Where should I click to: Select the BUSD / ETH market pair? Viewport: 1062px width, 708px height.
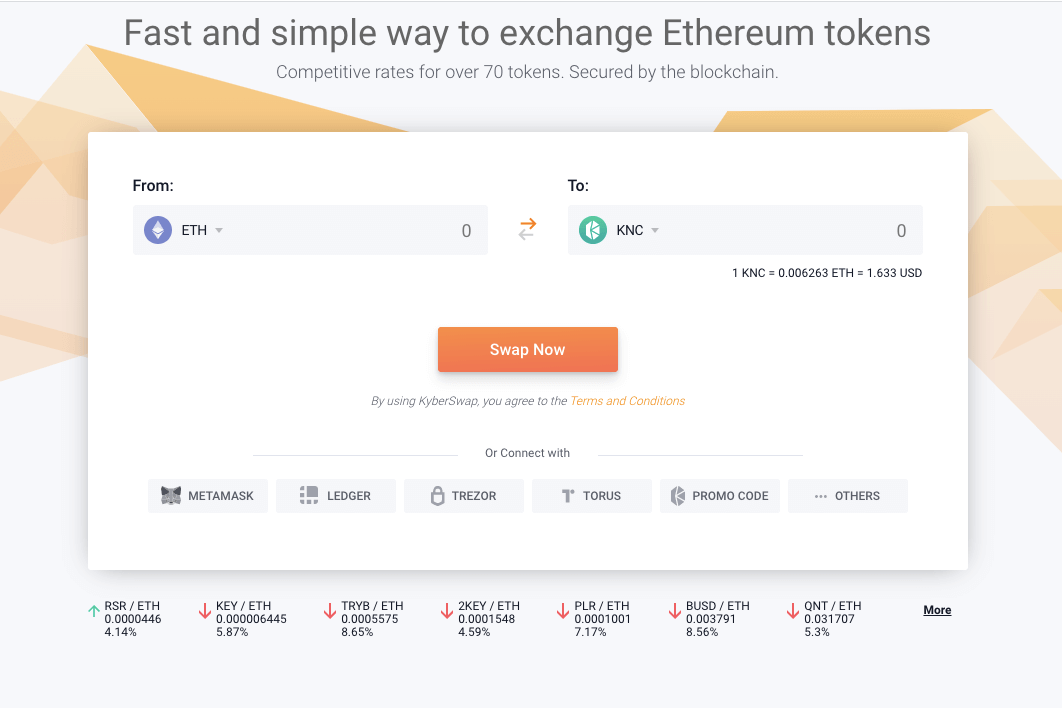coord(709,619)
